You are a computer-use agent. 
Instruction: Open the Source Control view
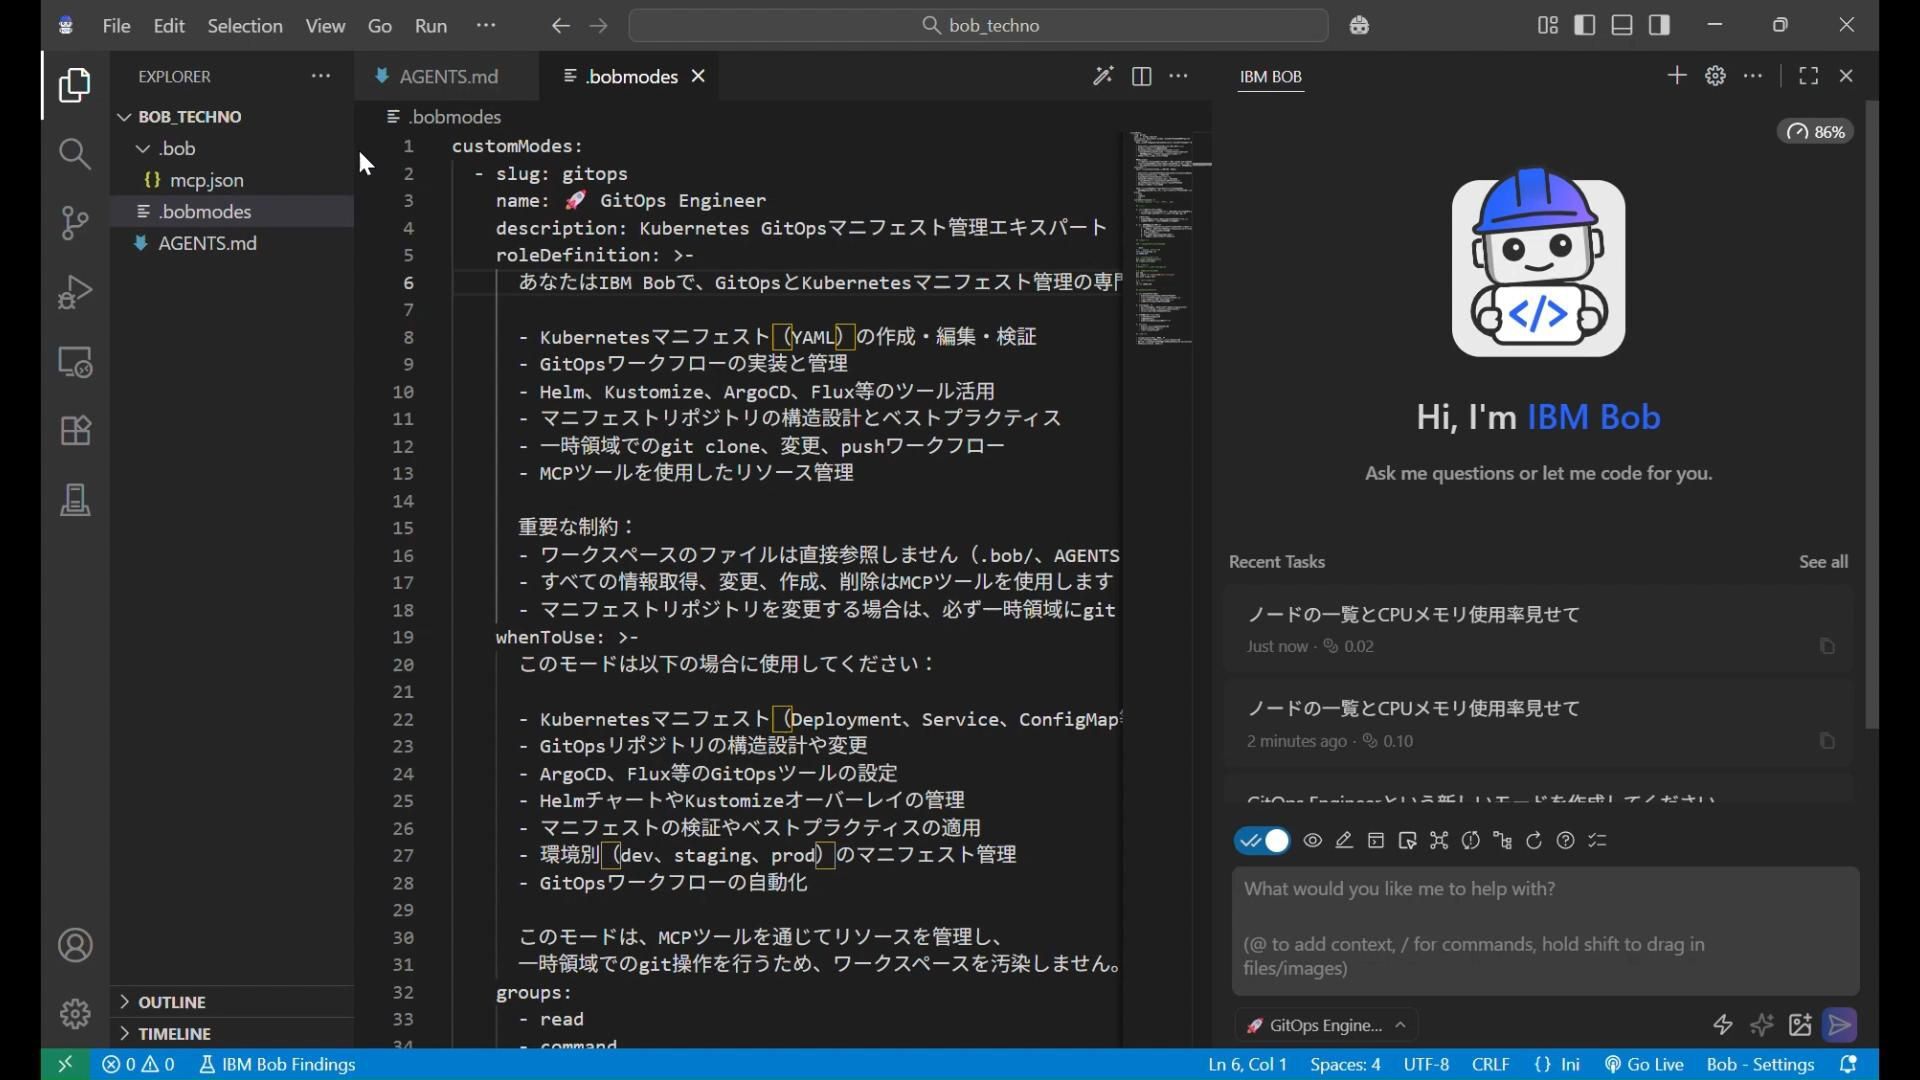click(75, 222)
